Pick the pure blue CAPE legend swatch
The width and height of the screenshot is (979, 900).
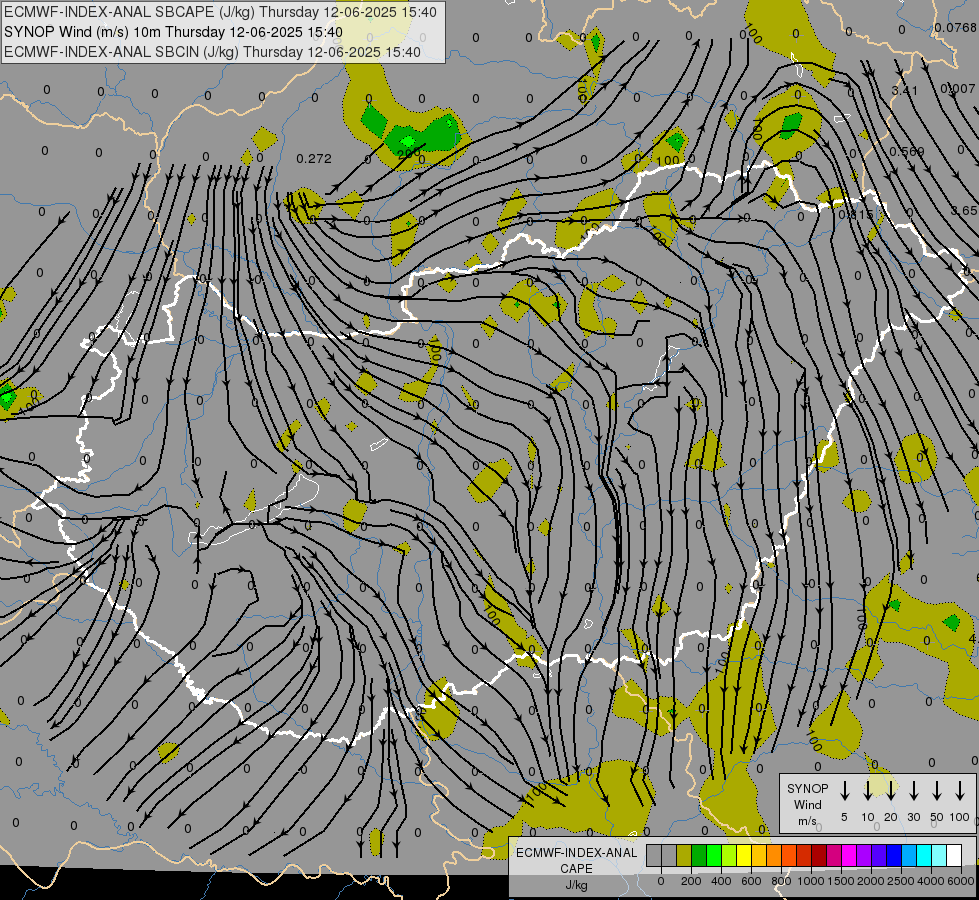pyautogui.click(x=893, y=855)
